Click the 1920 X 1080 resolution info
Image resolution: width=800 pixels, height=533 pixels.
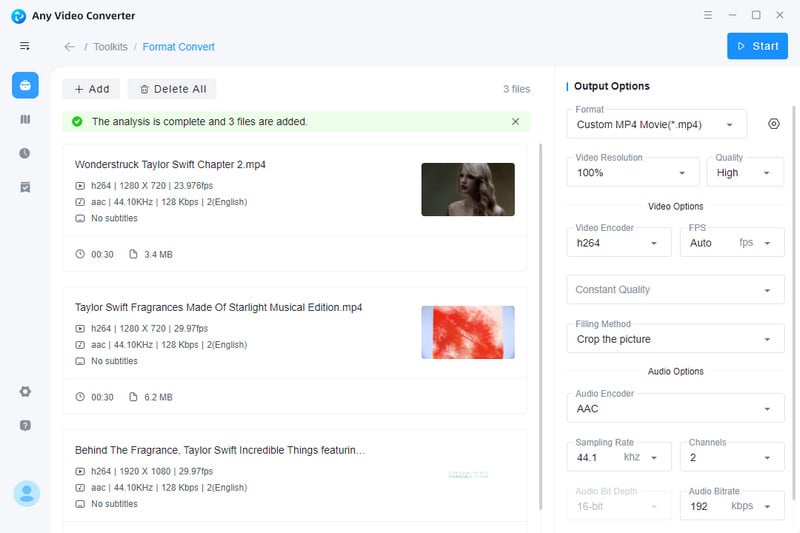coord(145,471)
